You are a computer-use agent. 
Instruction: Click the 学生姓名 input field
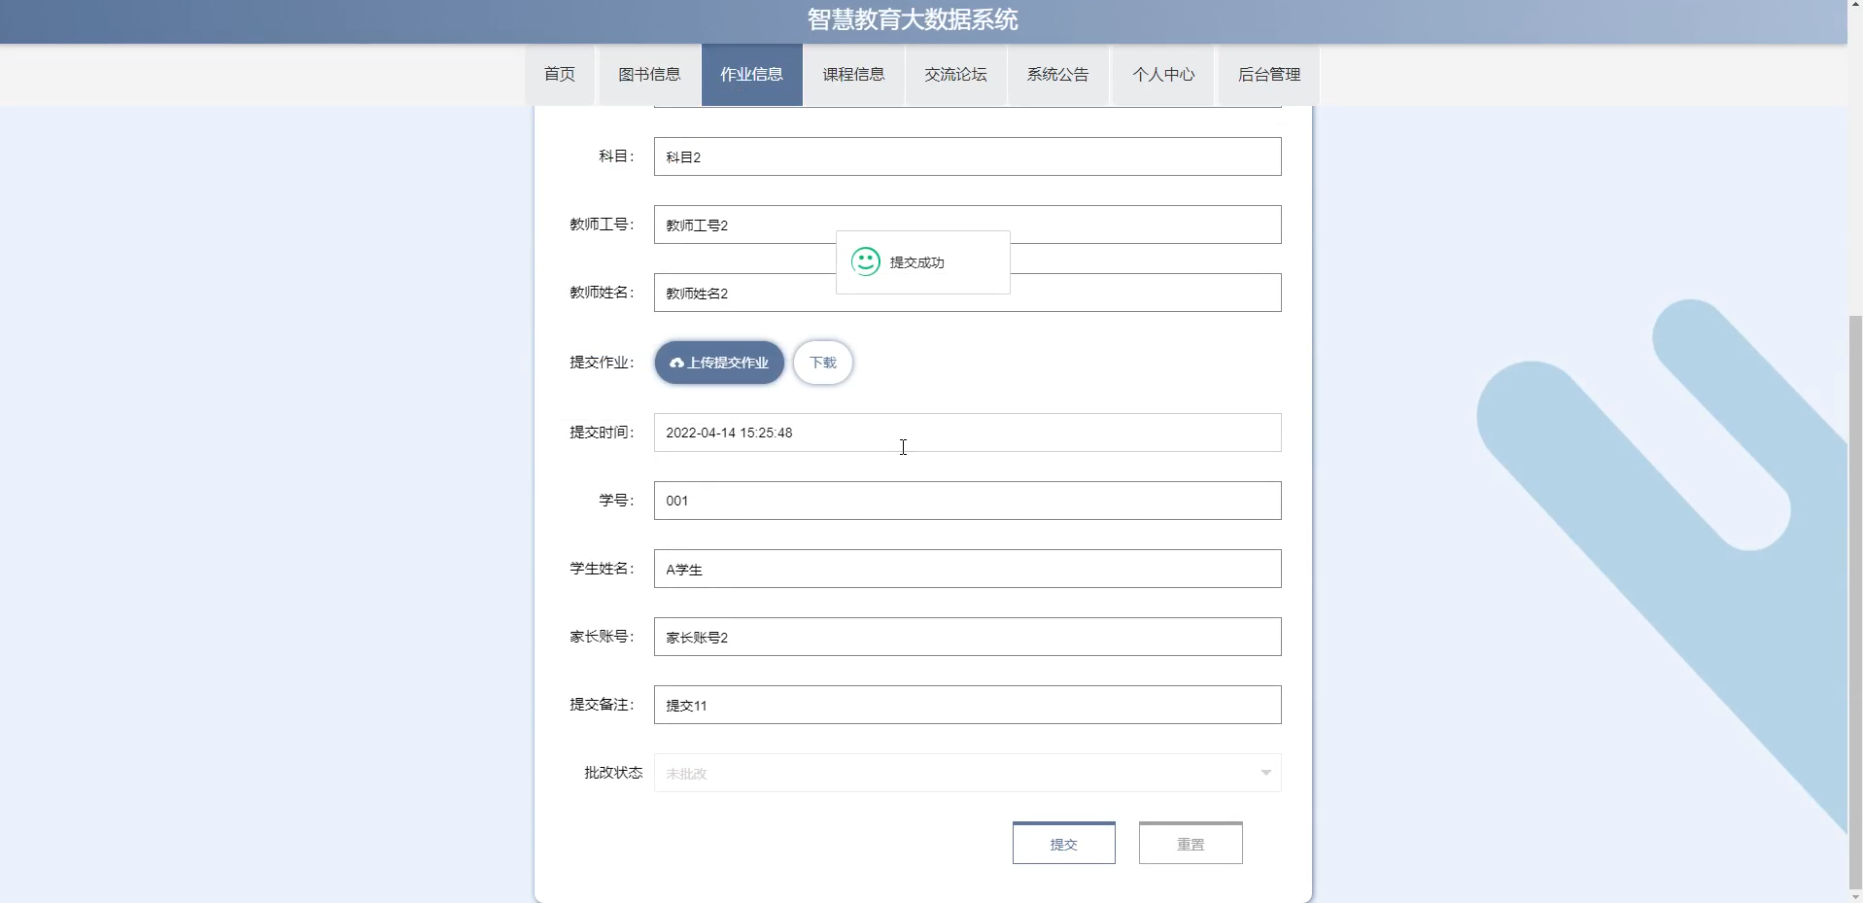tap(967, 569)
